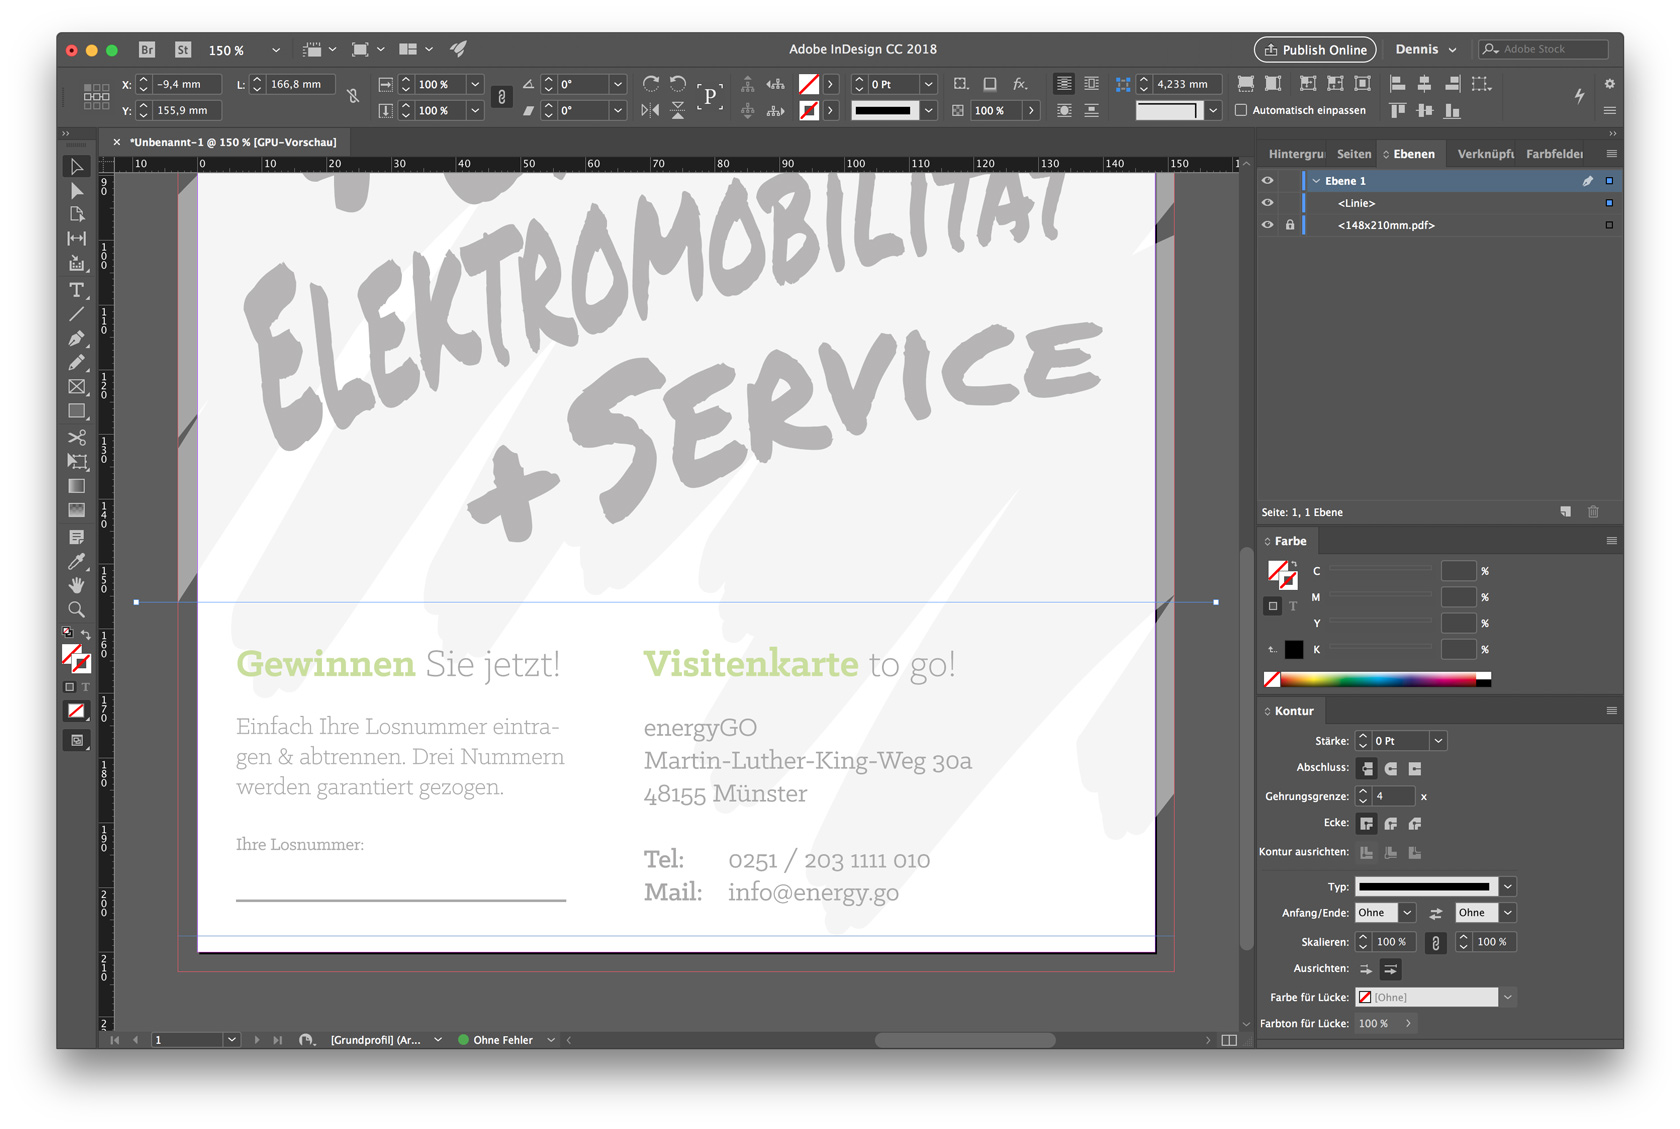This screenshot has height=1129, width=1680.
Task: Select the Hand tool
Action: (76, 585)
